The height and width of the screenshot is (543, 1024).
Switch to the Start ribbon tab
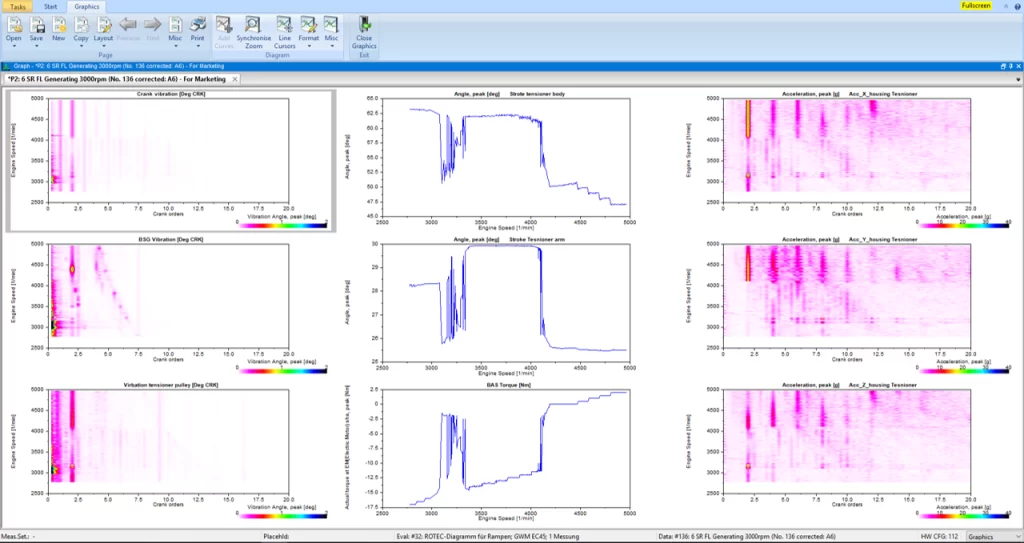51,6
